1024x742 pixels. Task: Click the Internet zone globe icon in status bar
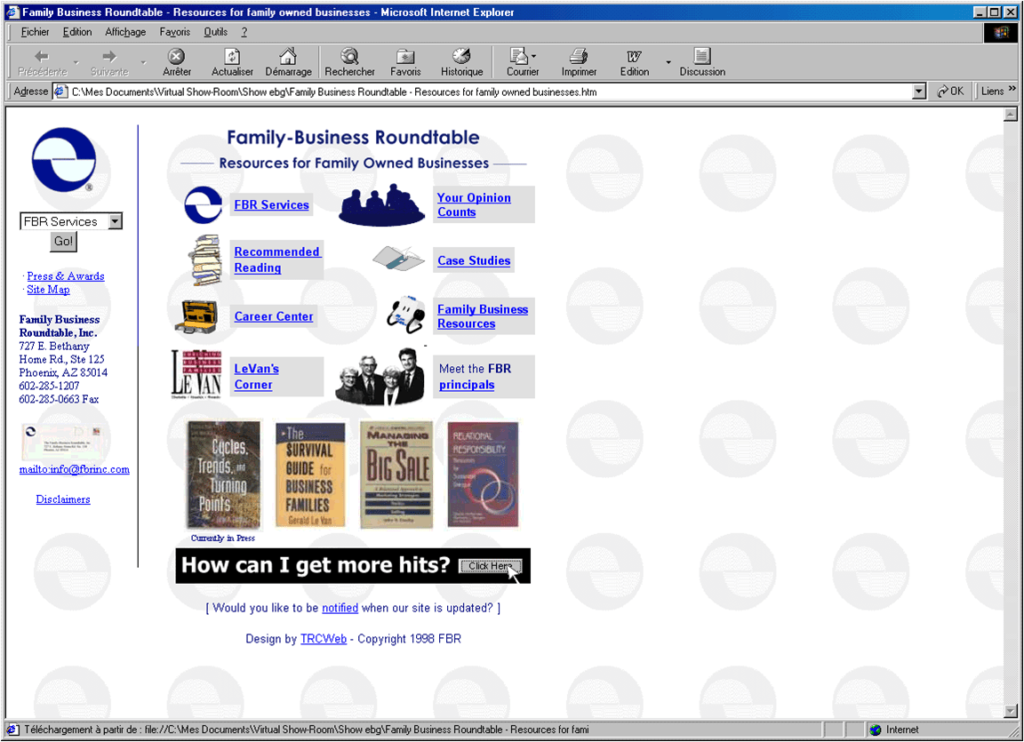[x=875, y=730]
